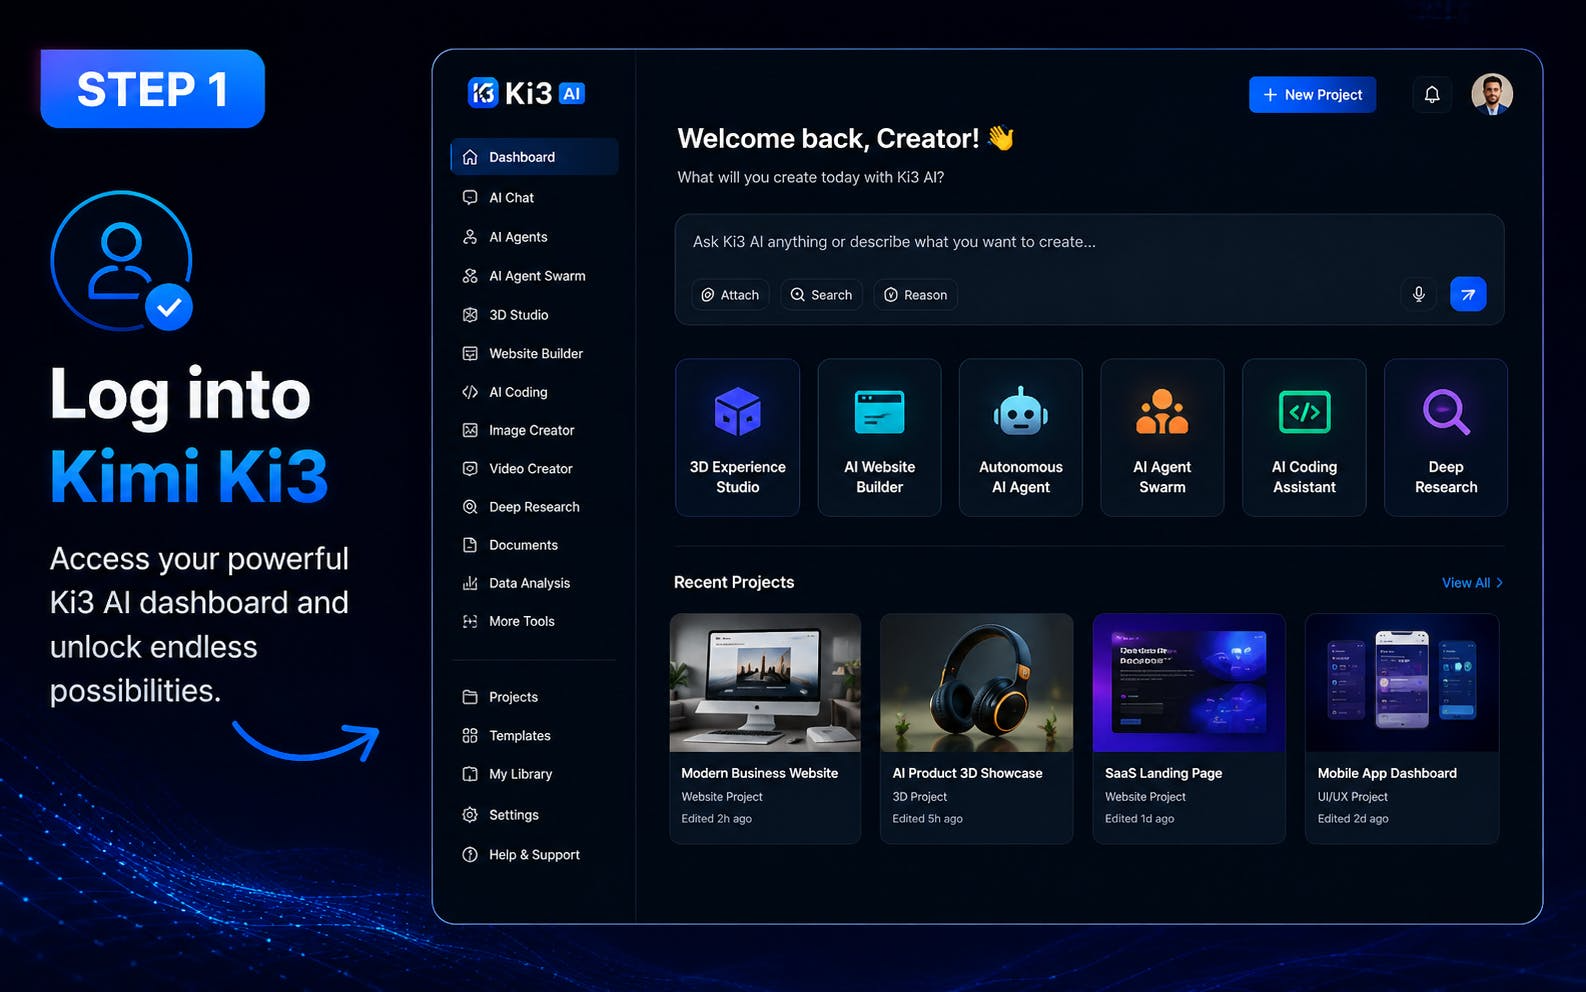Image resolution: width=1586 pixels, height=992 pixels.
Task: Click the Image Creator icon in sidebar
Action: pos(470,430)
